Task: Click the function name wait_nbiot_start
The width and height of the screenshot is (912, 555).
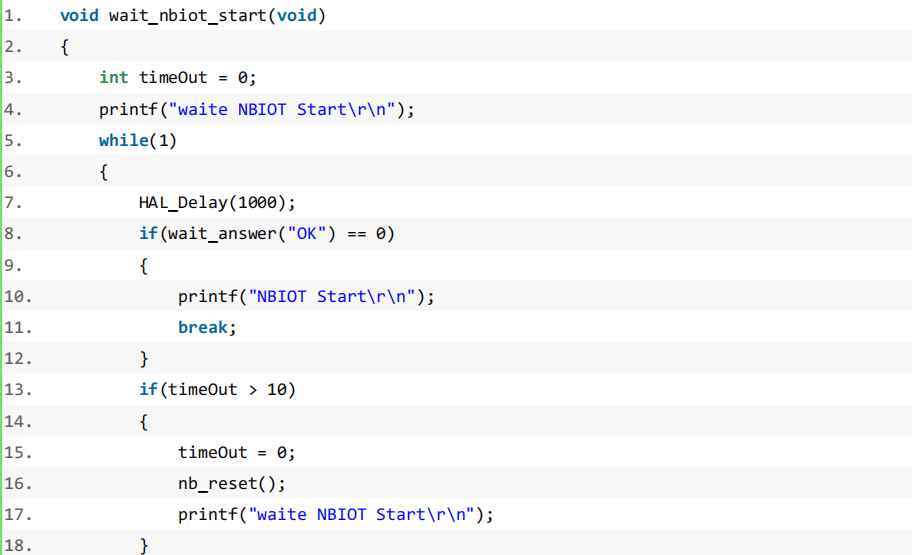Action: point(187,16)
